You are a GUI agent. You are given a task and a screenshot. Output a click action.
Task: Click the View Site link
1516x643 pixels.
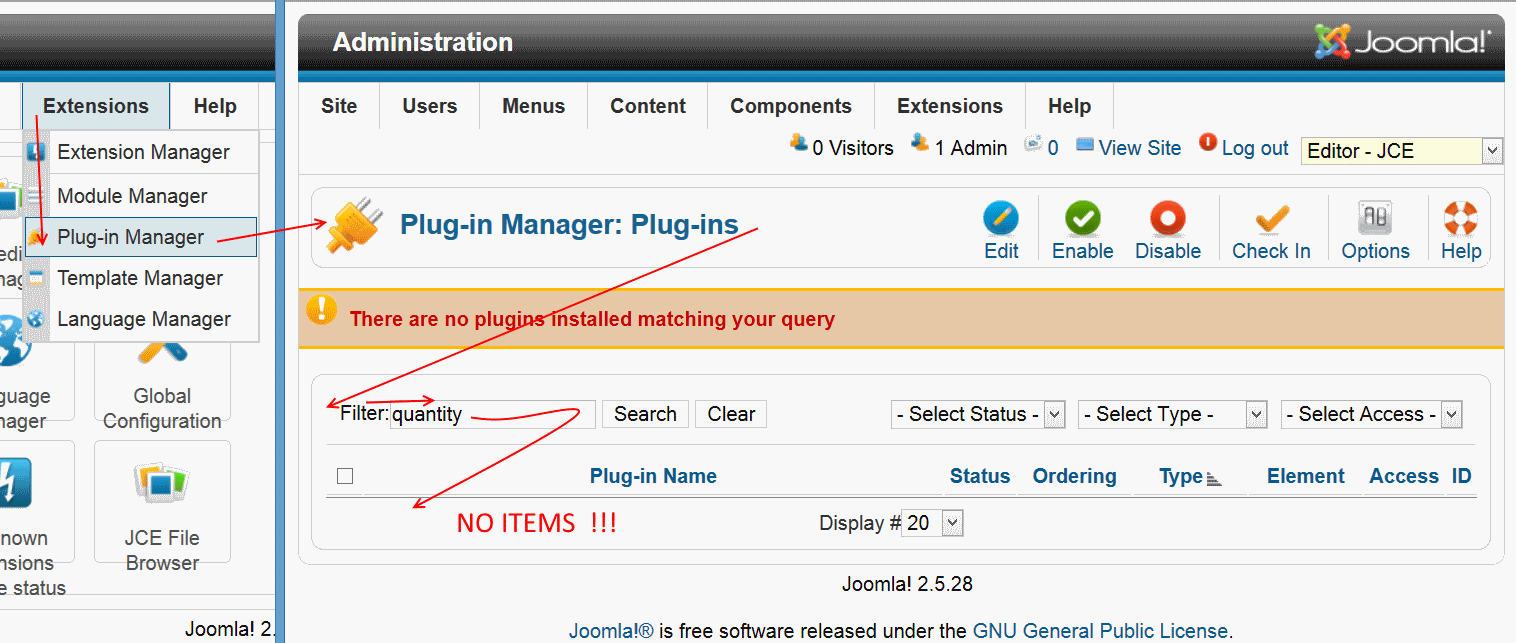[1139, 148]
